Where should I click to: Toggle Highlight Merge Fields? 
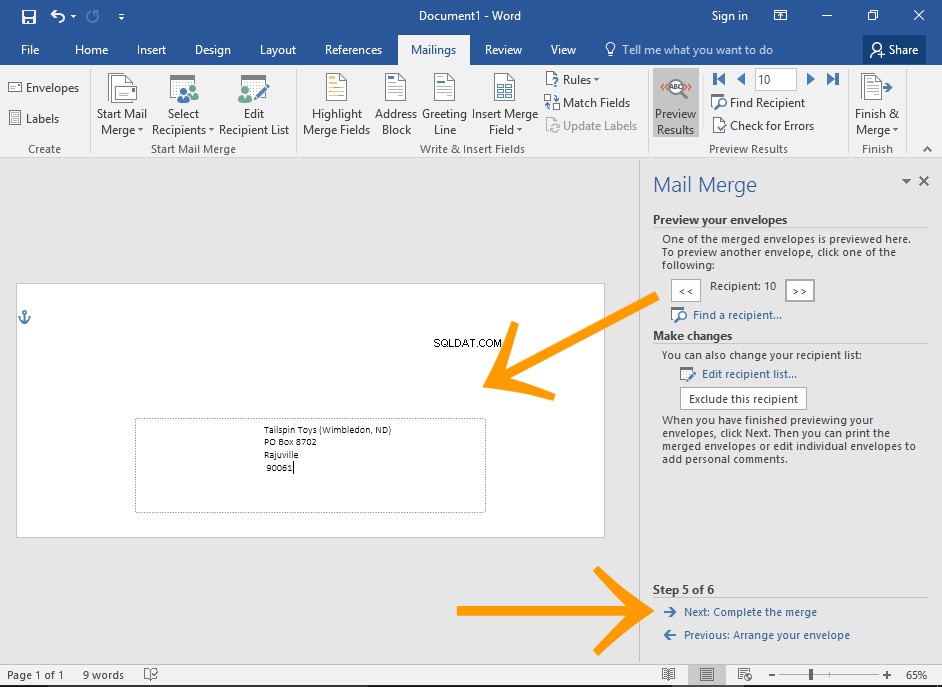336,104
